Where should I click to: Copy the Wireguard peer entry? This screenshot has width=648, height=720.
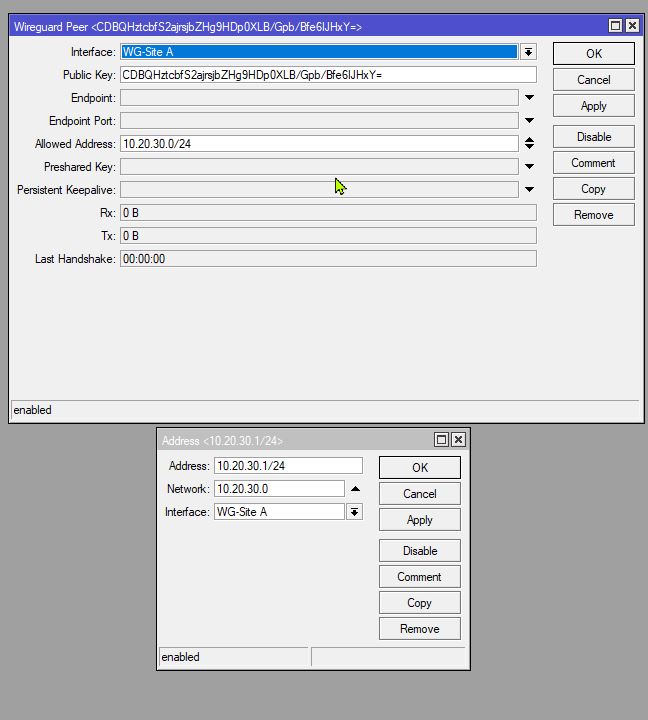coord(594,189)
